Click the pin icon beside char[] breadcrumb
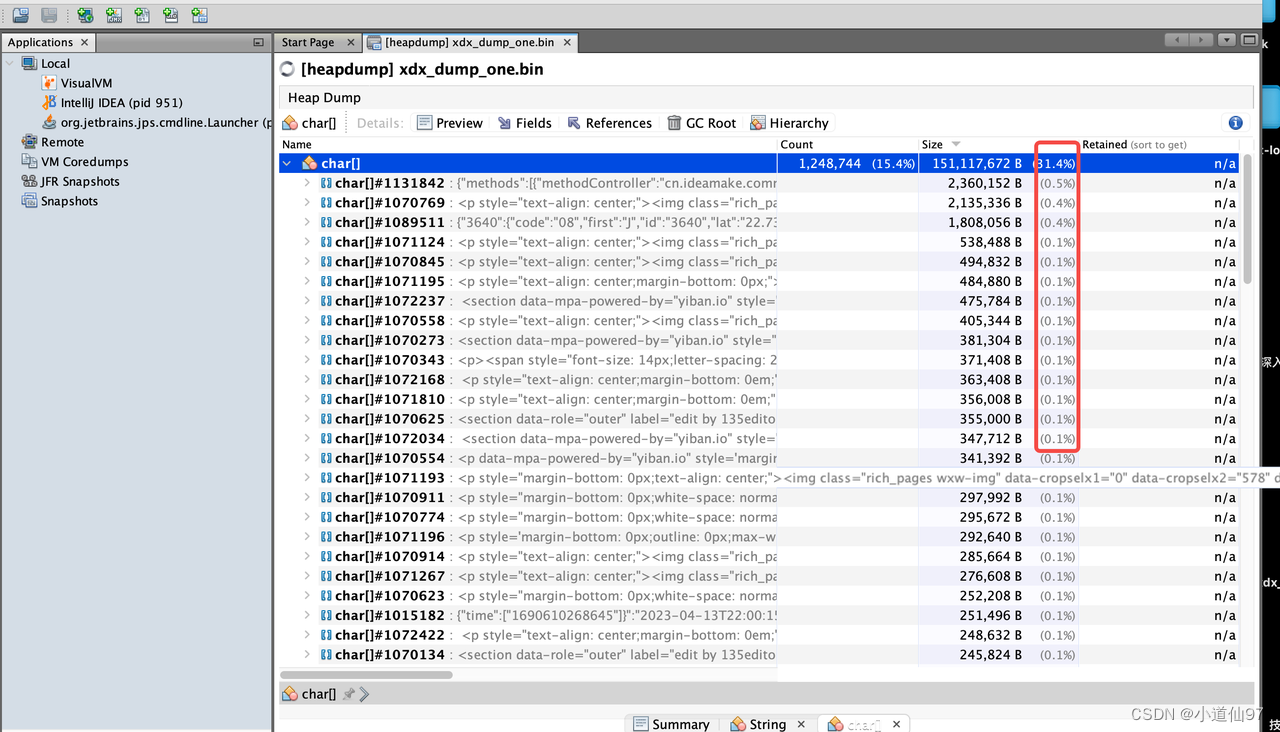Viewport: 1280px width, 732px height. 348,694
